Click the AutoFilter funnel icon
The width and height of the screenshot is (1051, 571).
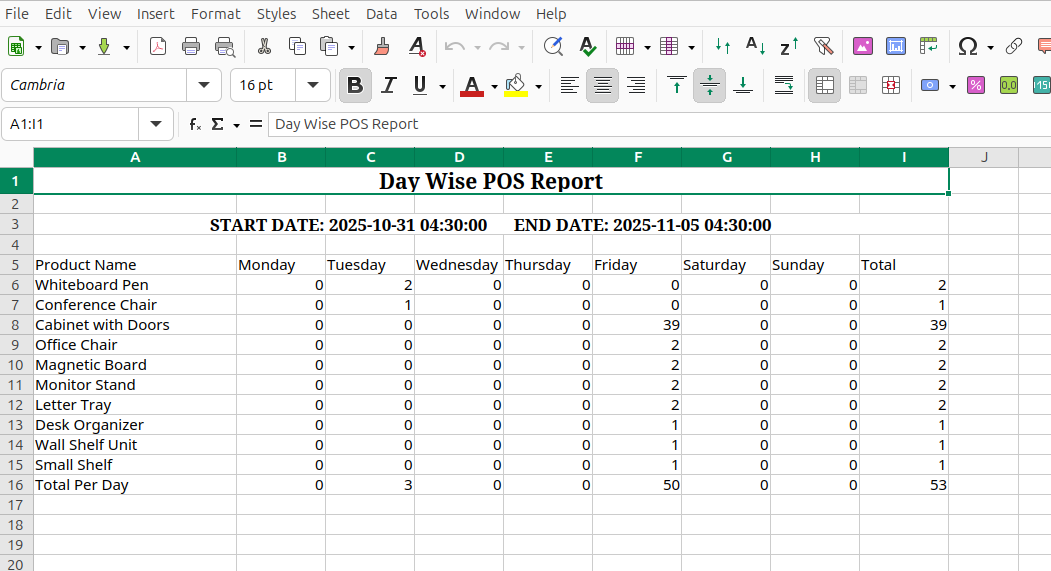(824, 47)
